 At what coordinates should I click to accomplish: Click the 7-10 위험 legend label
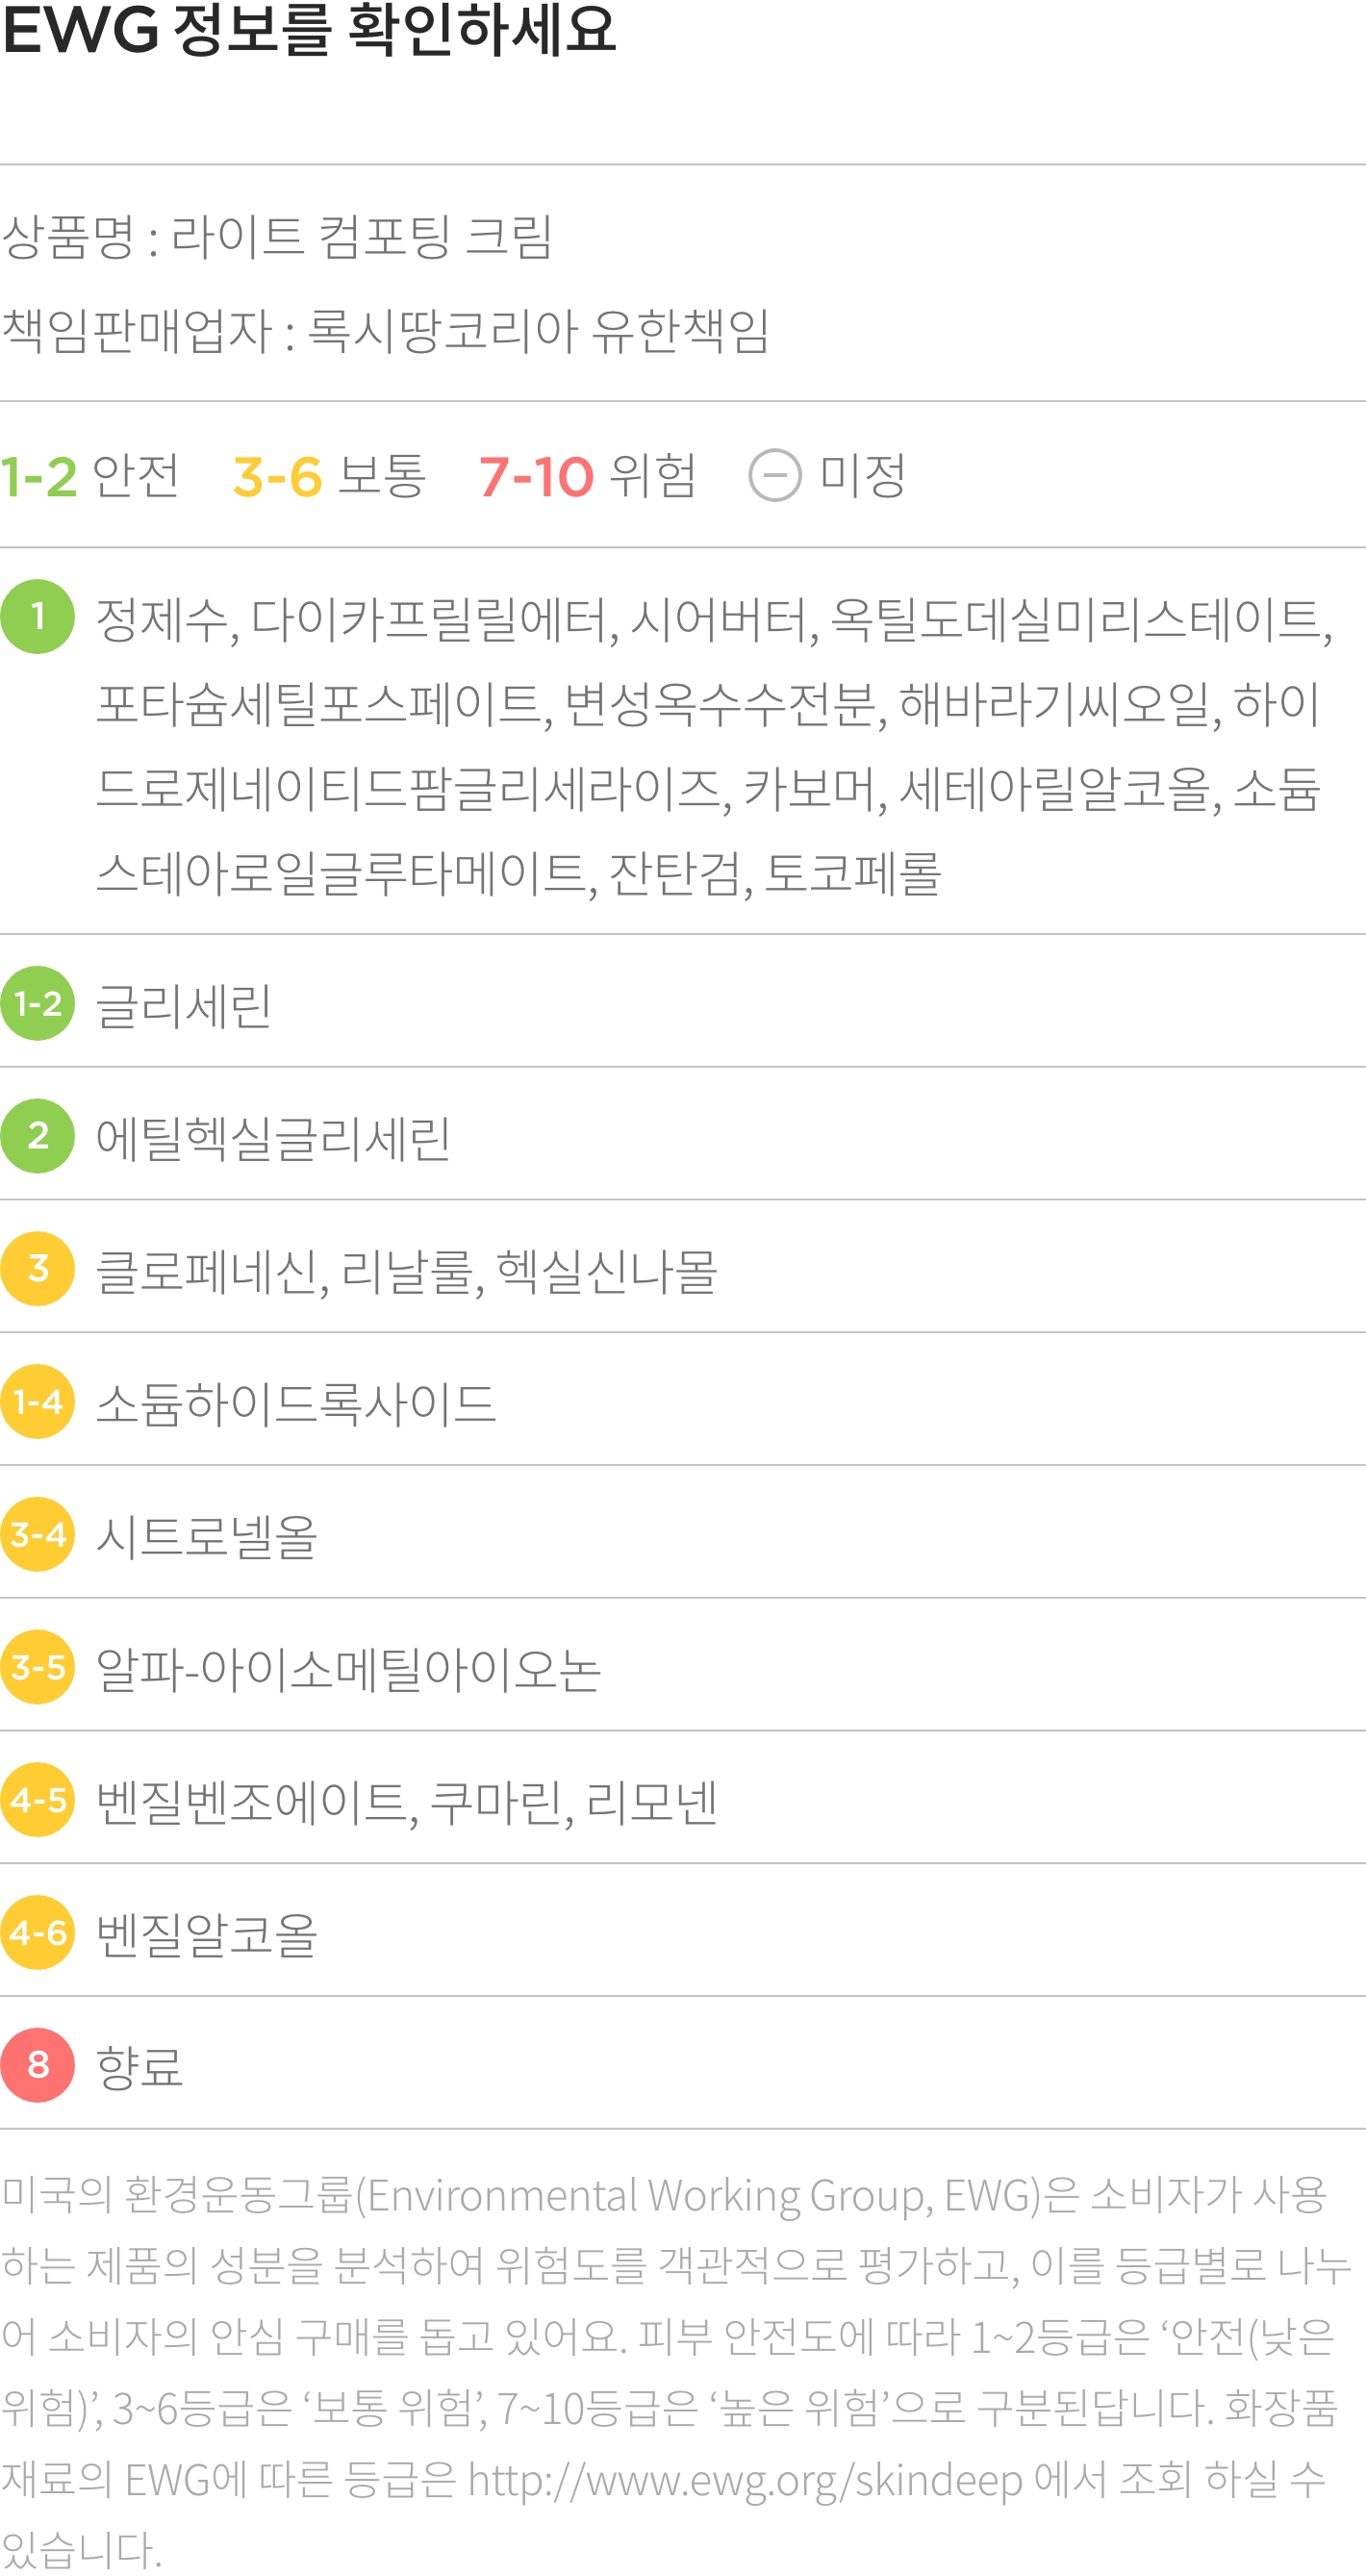[x=588, y=476]
